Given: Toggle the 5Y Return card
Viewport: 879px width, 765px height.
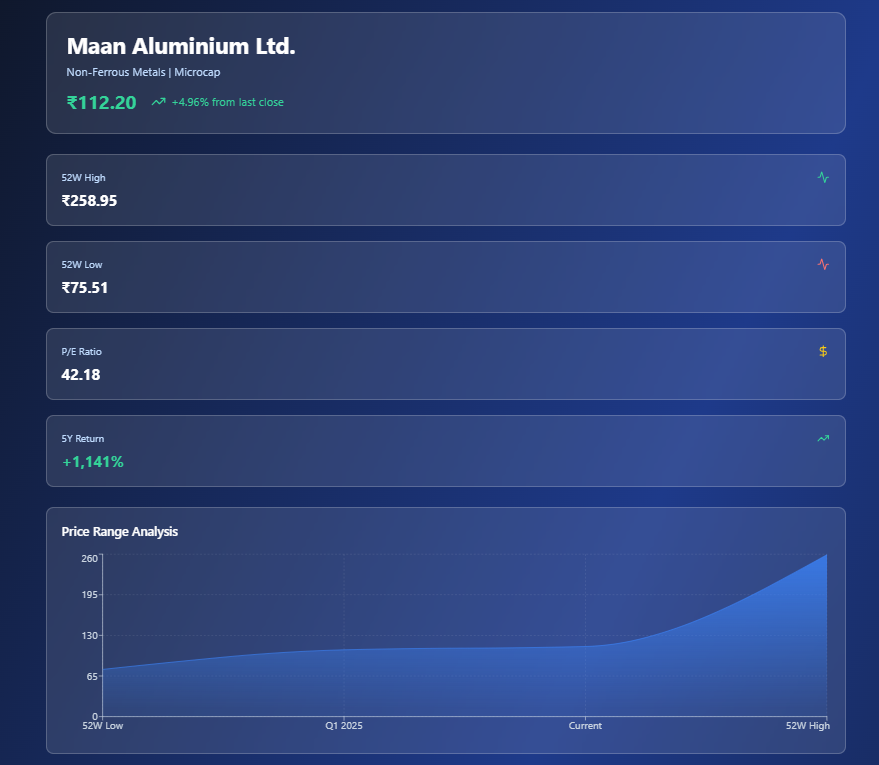Looking at the screenshot, I should (444, 450).
